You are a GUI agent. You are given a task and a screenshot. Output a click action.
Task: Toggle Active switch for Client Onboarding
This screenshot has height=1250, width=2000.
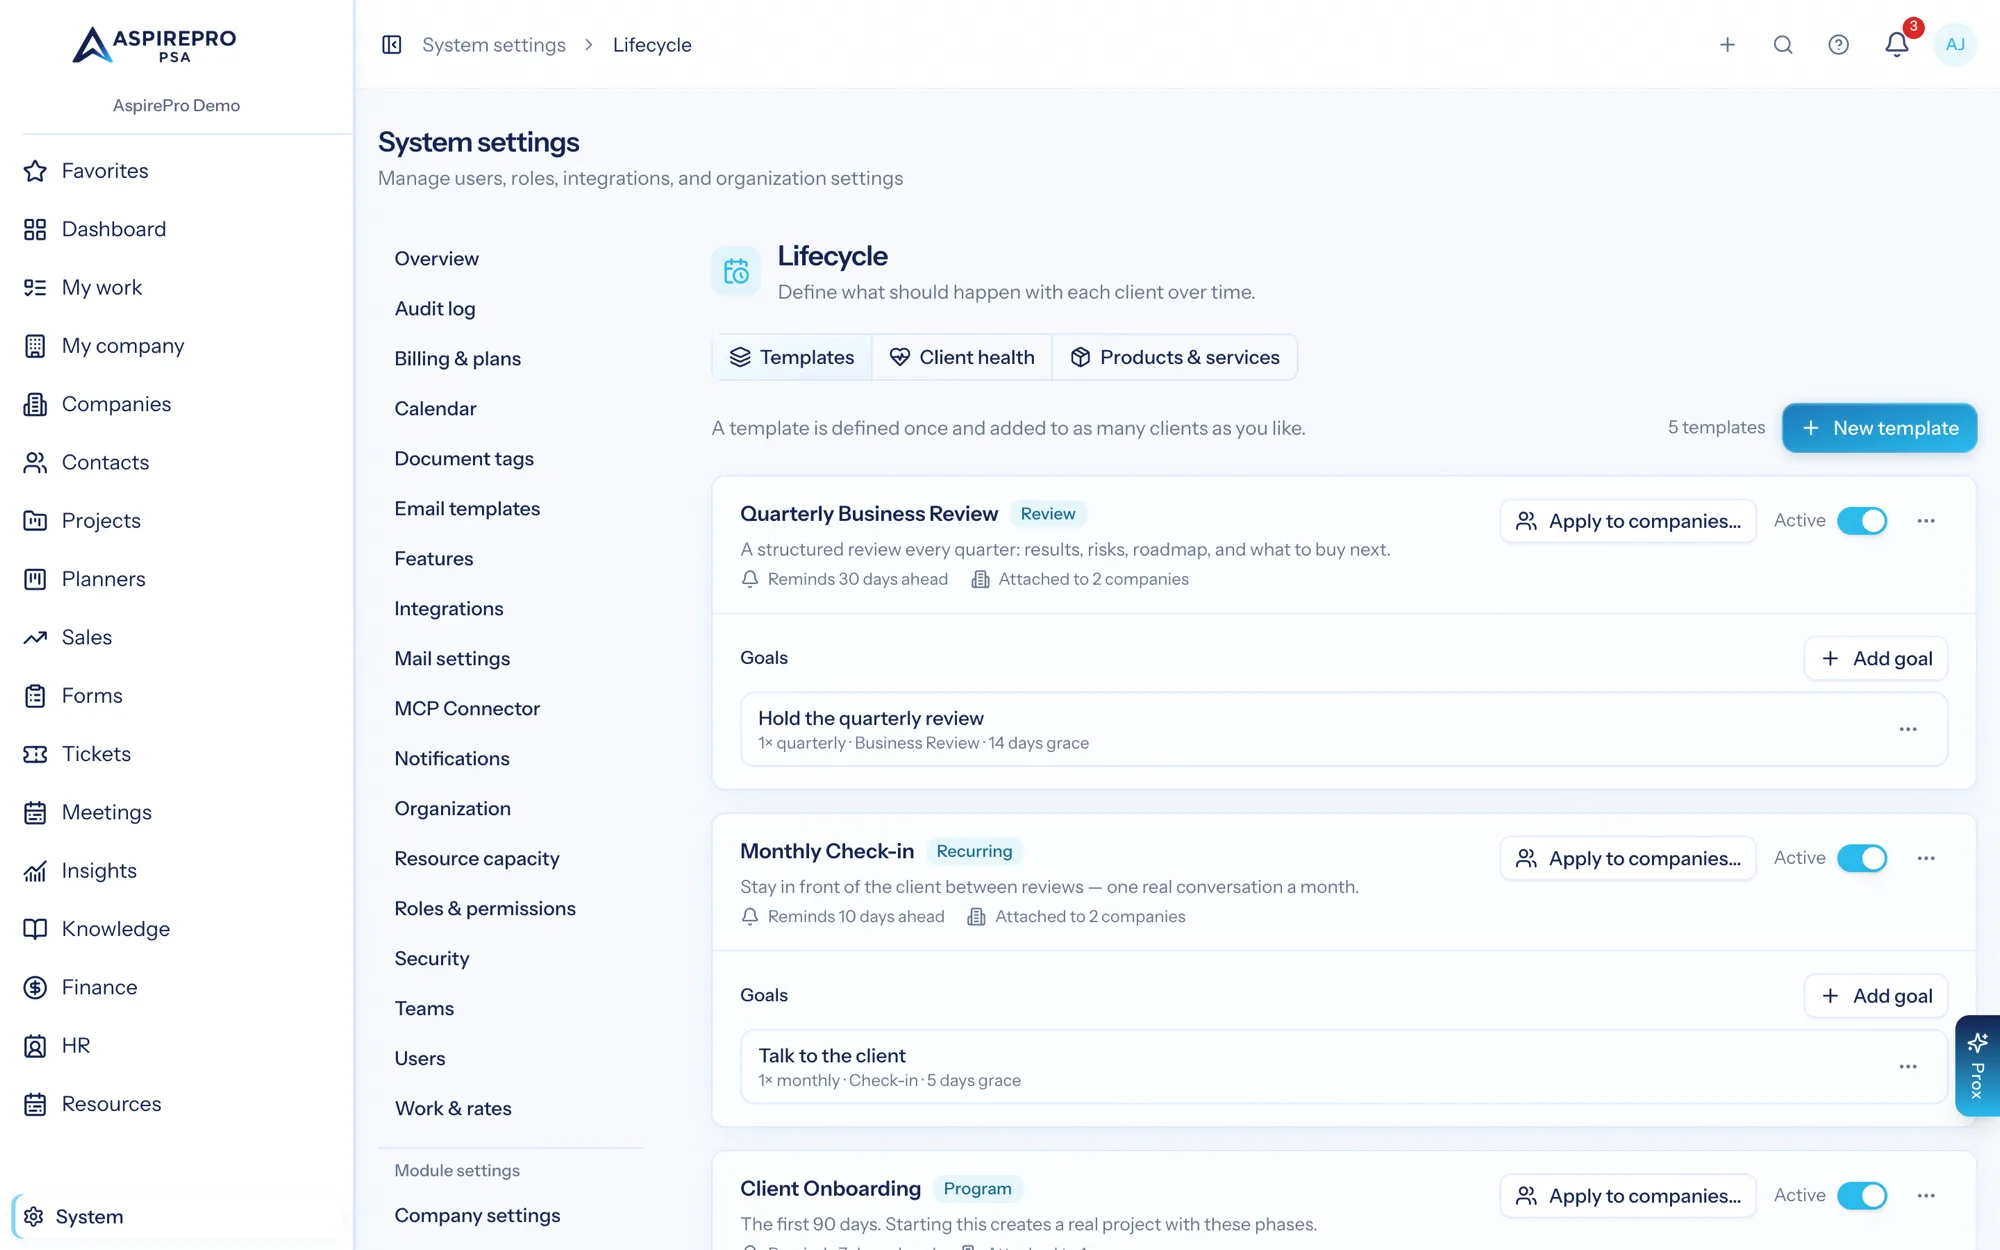point(1862,1195)
